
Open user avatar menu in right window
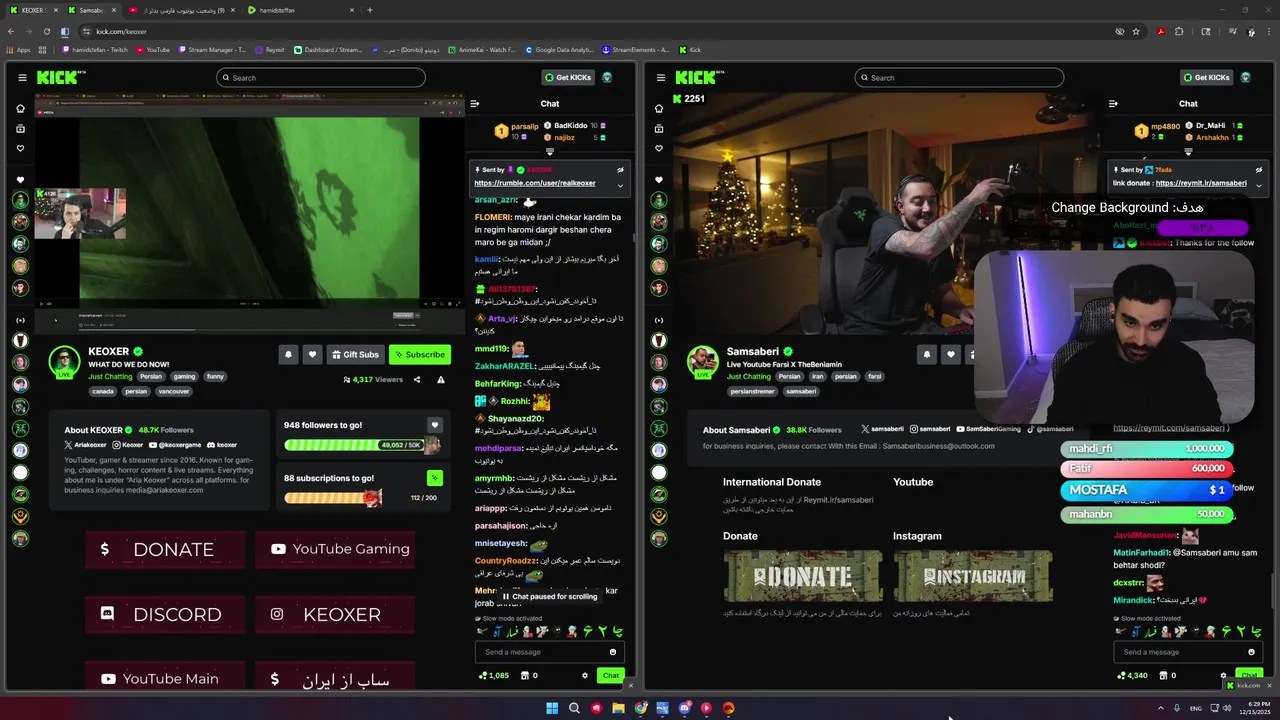tap(1245, 77)
